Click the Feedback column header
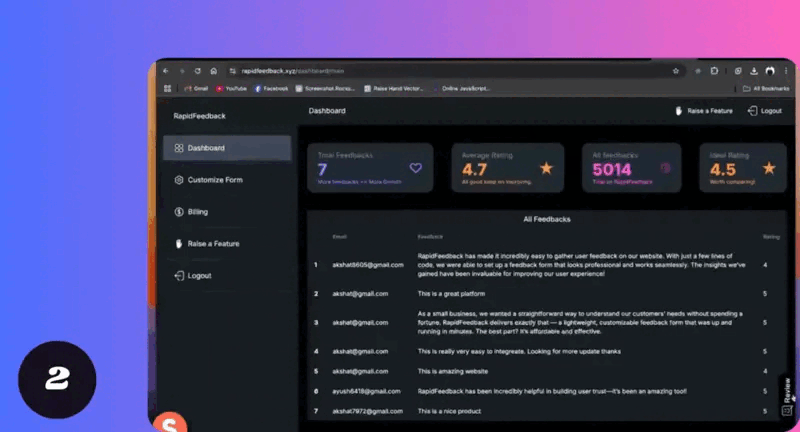Image resolution: width=800 pixels, height=432 pixels. (x=430, y=237)
